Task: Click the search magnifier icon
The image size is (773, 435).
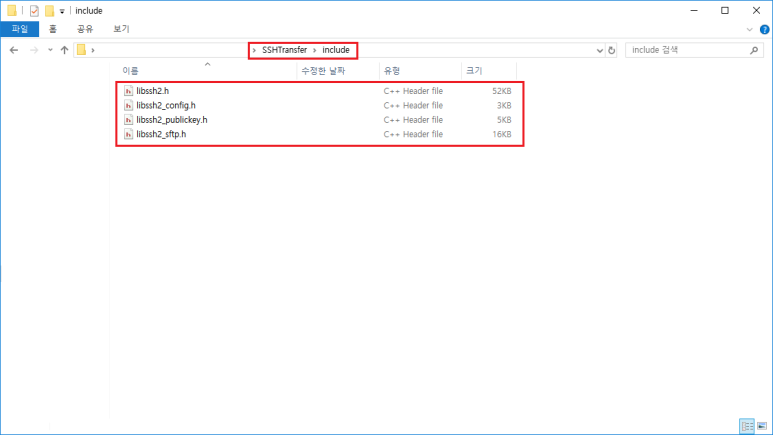Action: tap(754, 50)
